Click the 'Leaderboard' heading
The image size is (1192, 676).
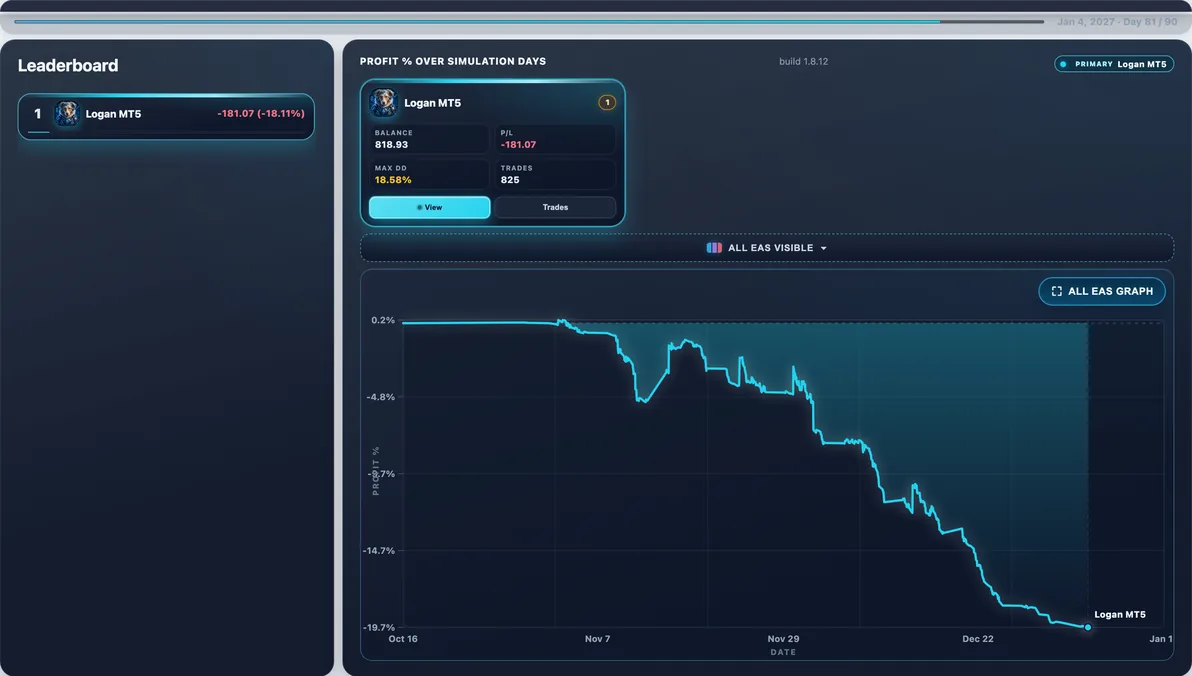point(68,65)
